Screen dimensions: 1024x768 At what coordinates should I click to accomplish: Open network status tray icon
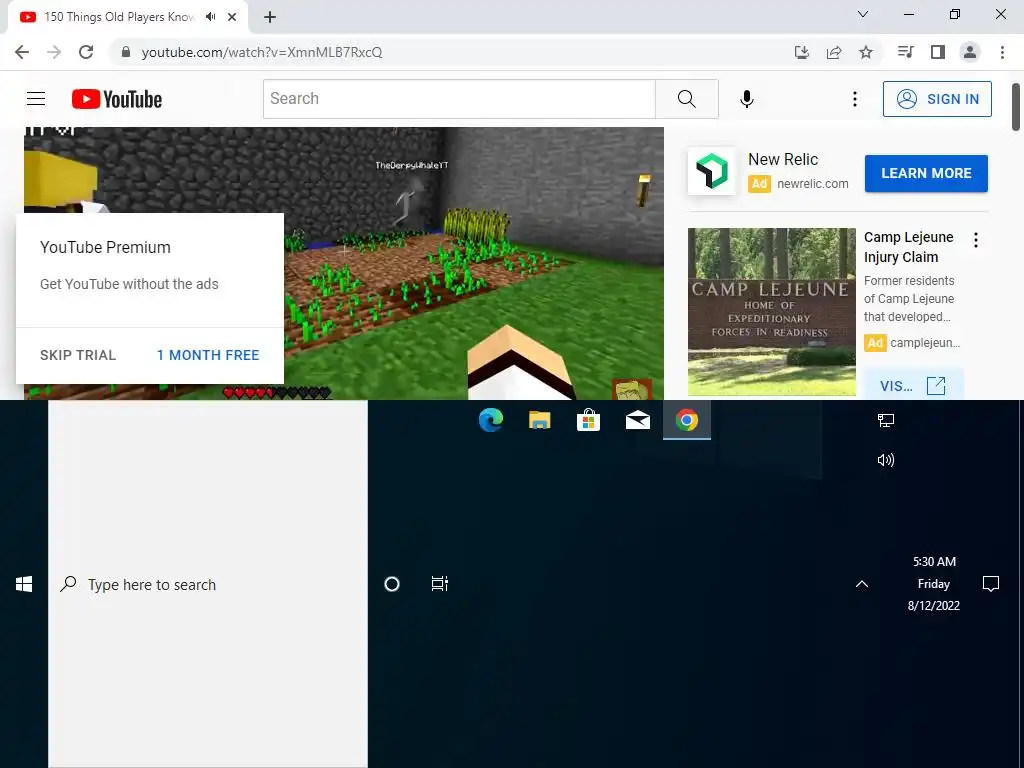(x=886, y=421)
